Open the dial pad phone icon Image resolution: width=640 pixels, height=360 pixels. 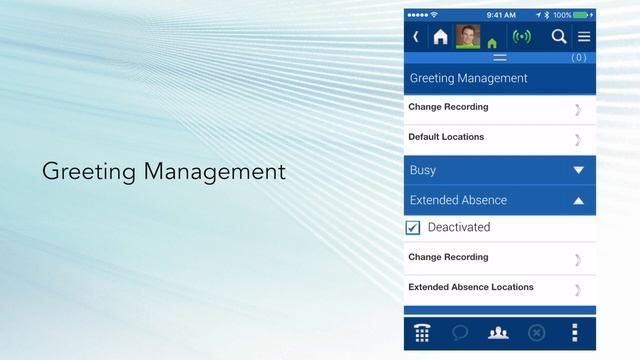coord(422,333)
